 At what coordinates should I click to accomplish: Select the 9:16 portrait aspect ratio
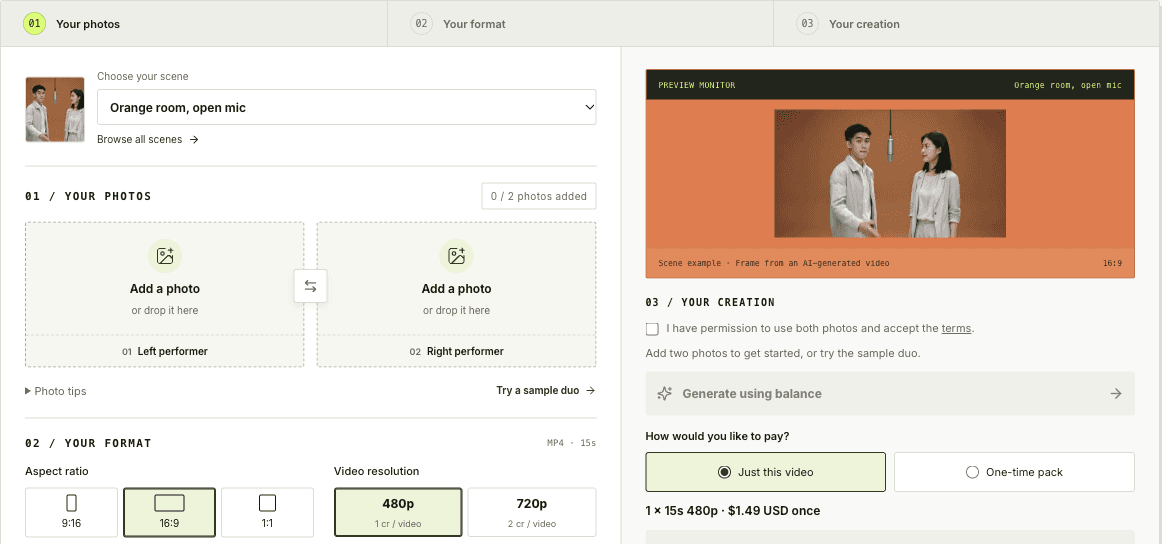(x=71, y=512)
